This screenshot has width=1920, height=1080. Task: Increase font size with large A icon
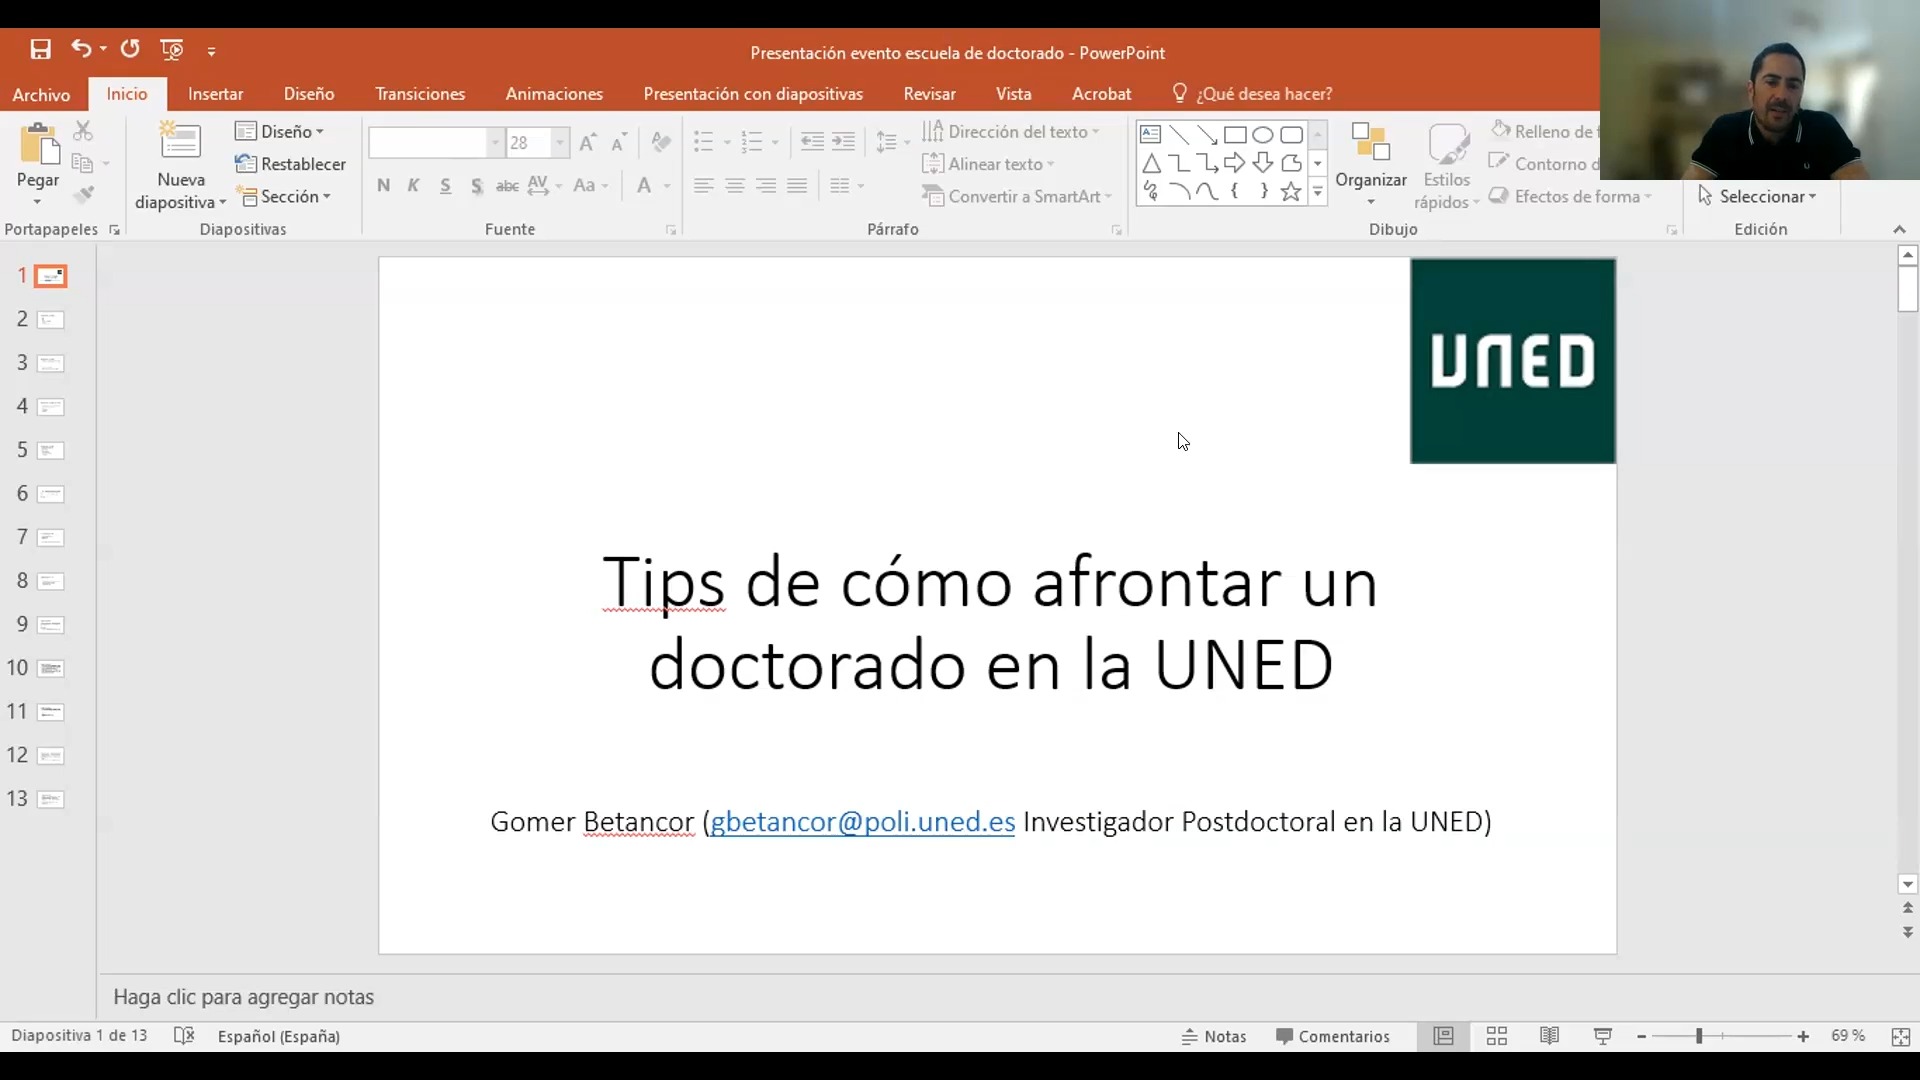point(587,143)
